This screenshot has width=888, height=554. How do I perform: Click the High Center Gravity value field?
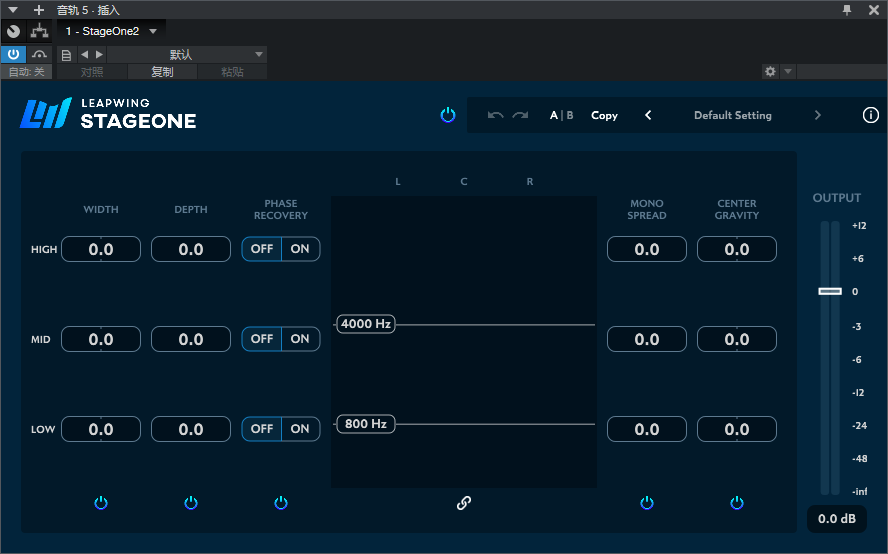pyautogui.click(x=737, y=249)
